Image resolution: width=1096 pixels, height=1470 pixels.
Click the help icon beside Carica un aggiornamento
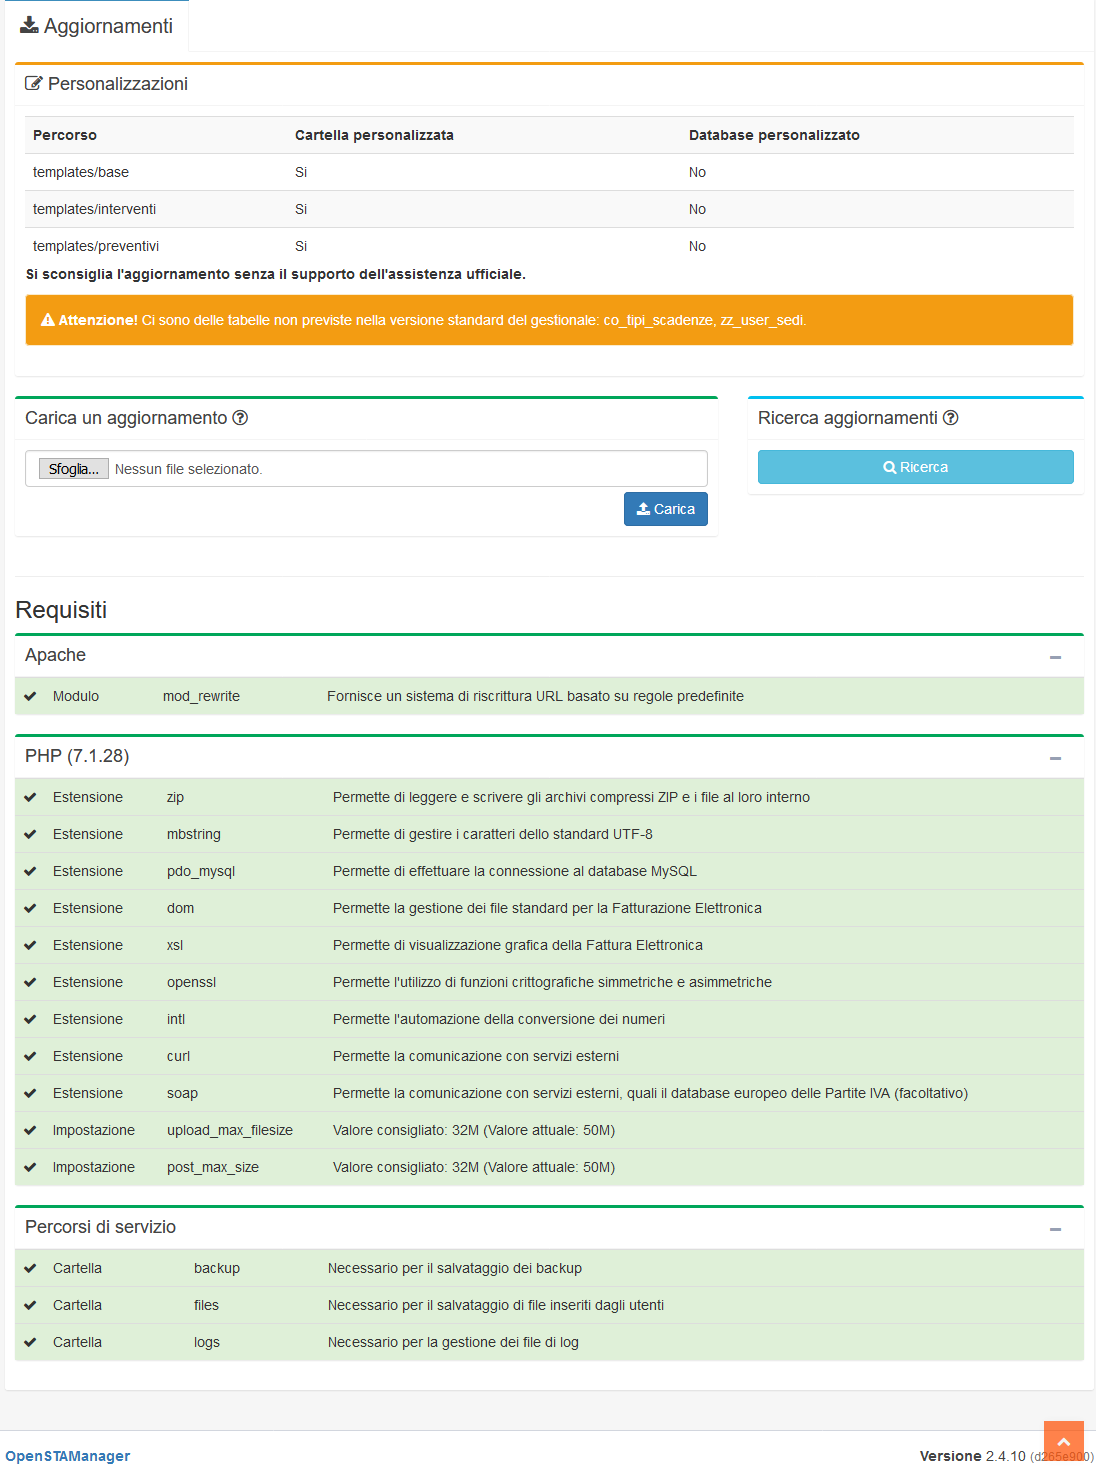240,418
